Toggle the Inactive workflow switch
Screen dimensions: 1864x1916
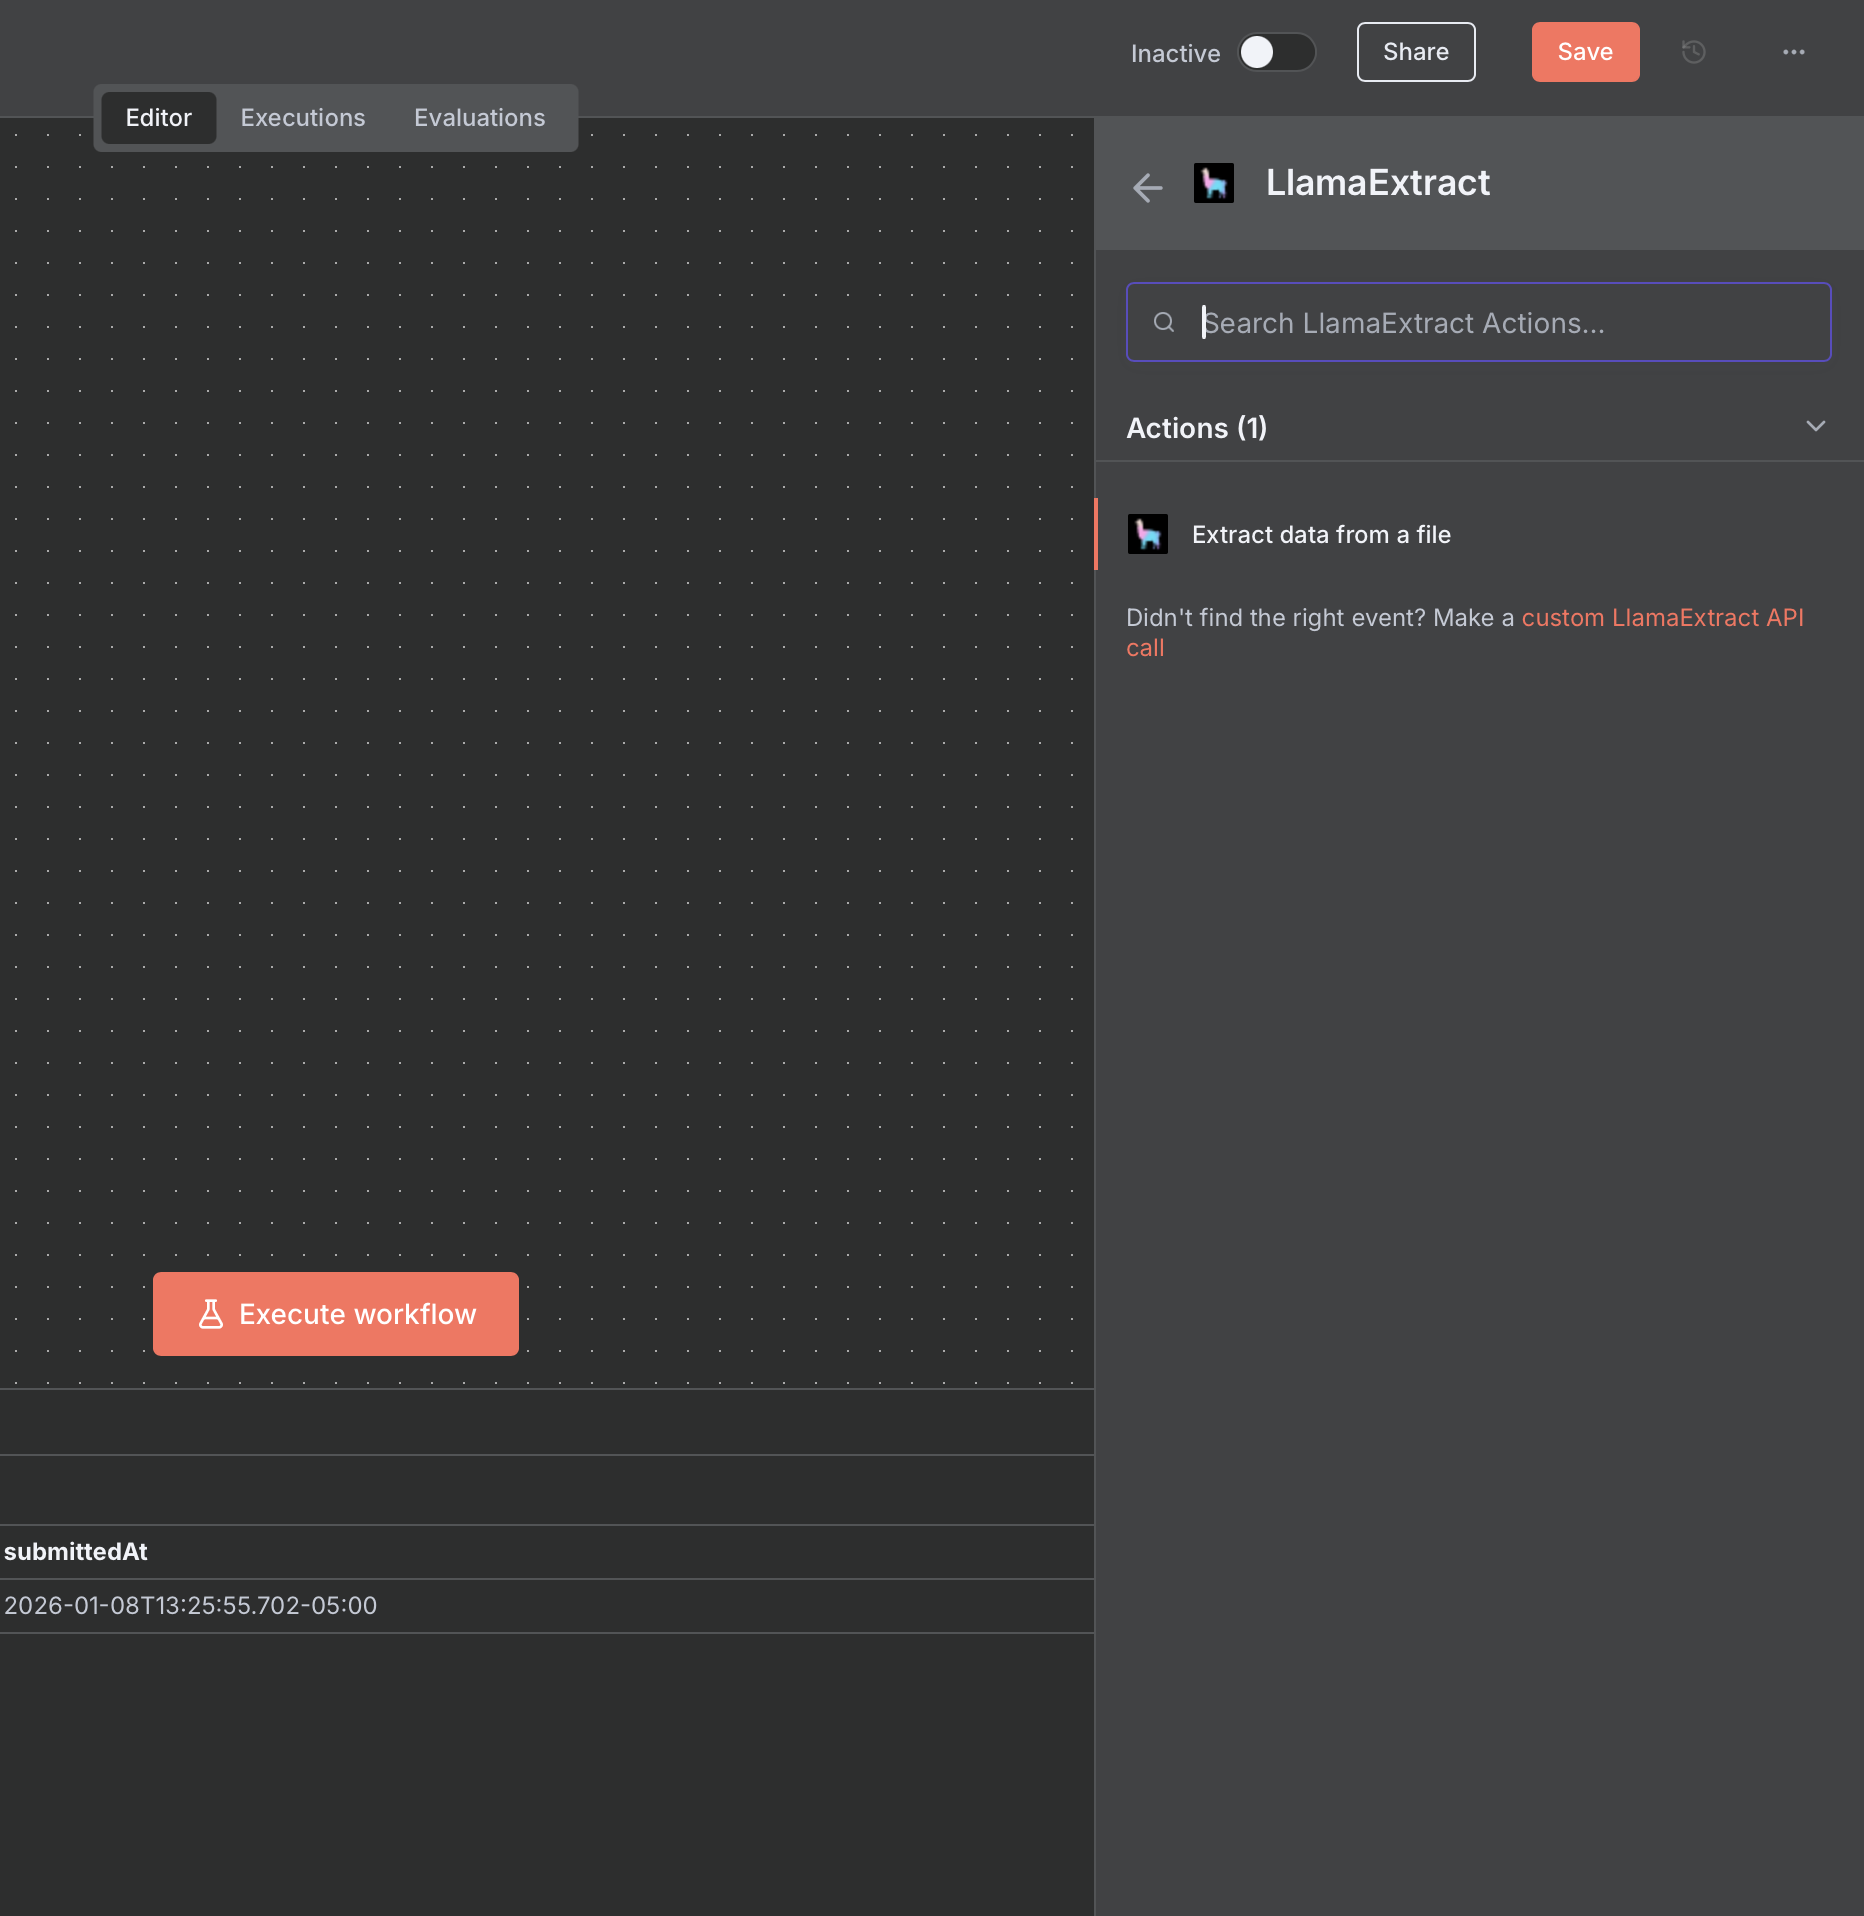(x=1276, y=52)
